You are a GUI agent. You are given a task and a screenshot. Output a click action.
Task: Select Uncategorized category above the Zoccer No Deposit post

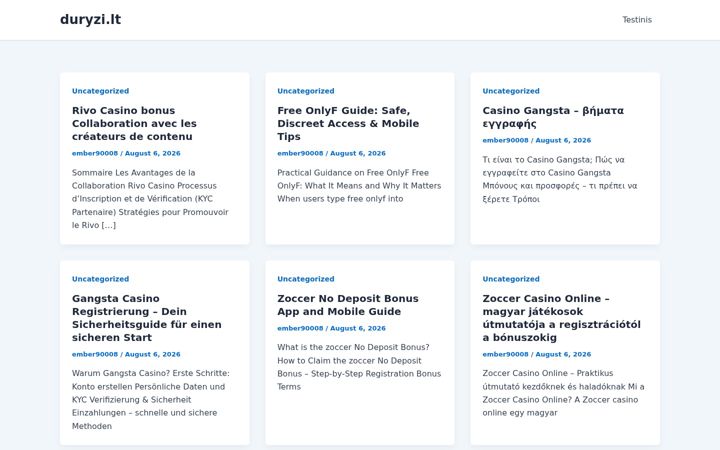click(x=306, y=279)
